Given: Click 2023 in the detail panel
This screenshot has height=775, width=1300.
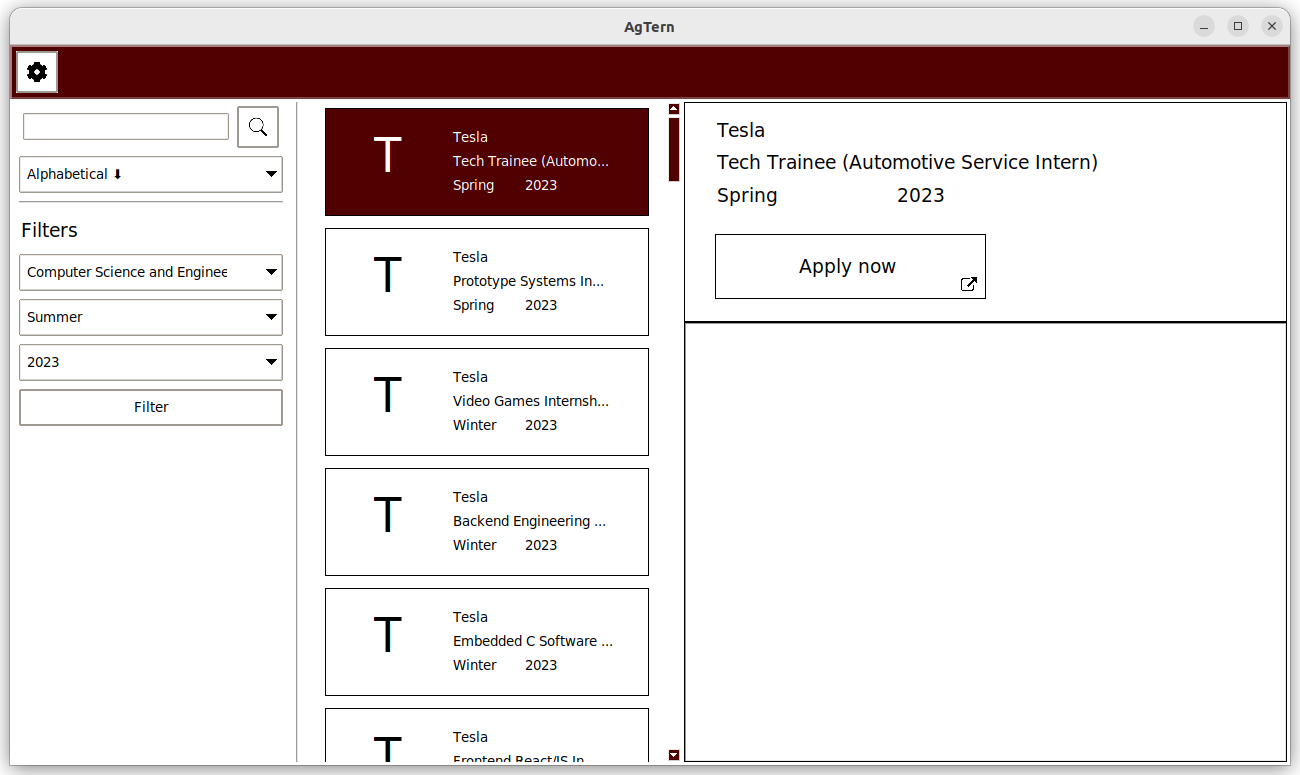Looking at the screenshot, I should (921, 195).
